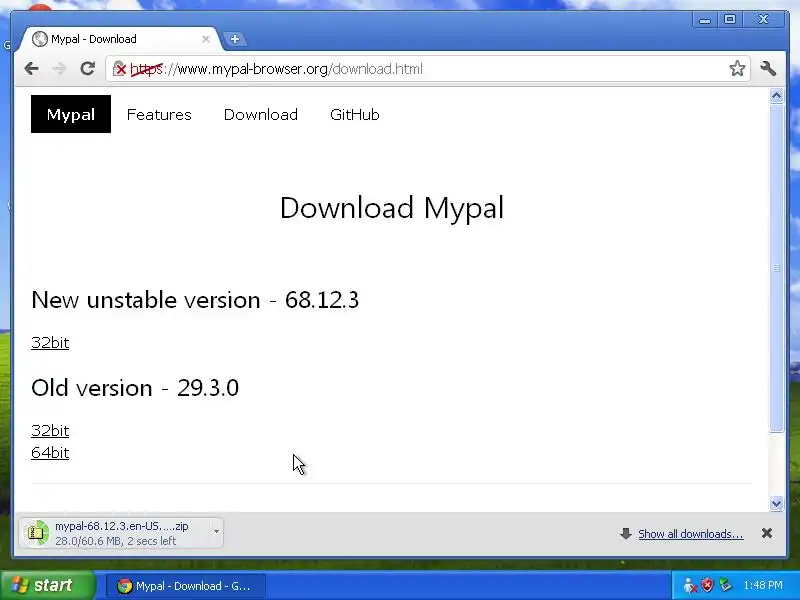Click the broken HTTPS lock warning icon
The height and width of the screenshot is (600, 800).
119,69
